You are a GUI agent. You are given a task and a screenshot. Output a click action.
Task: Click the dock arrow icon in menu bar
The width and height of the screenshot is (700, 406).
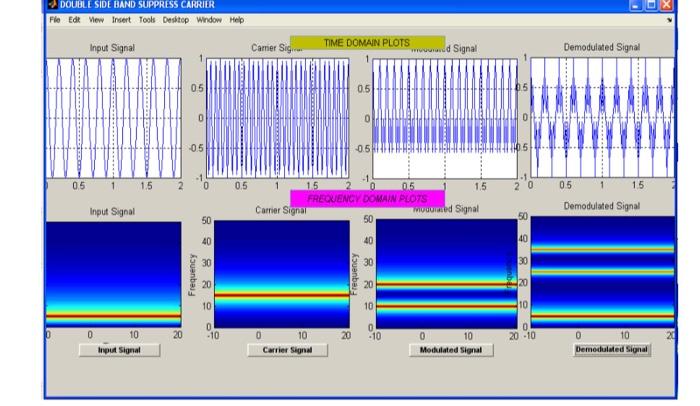pyautogui.click(x=669, y=20)
